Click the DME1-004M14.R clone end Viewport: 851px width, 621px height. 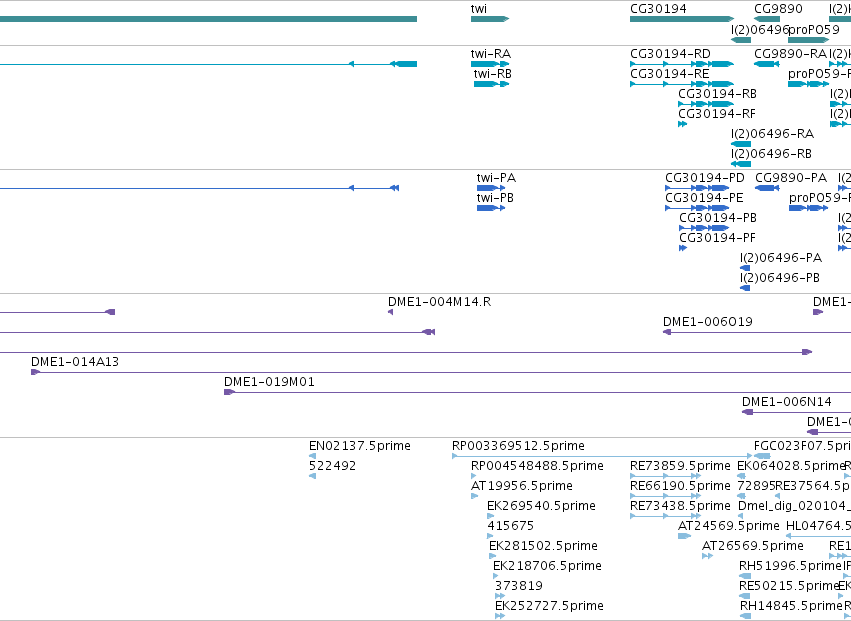tap(390, 313)
